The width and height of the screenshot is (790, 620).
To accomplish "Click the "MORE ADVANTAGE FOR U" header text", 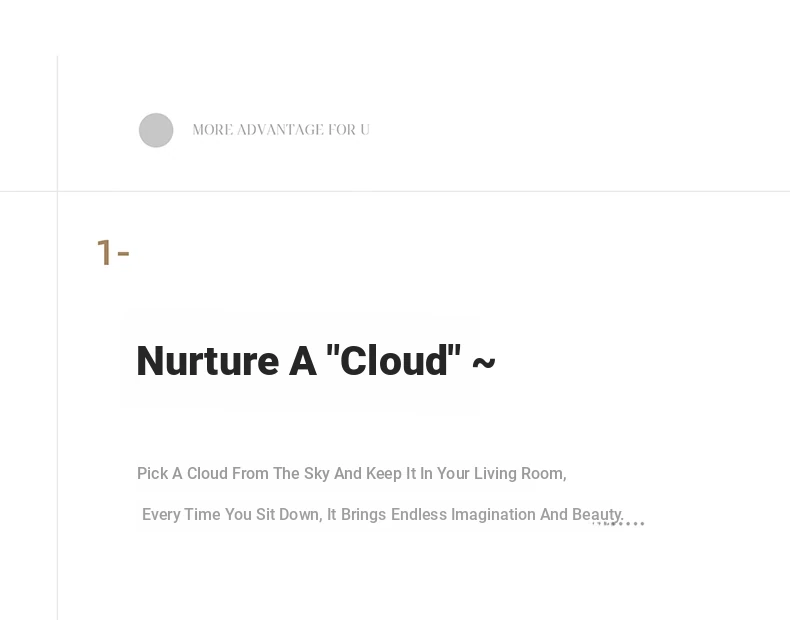I will [280, 130].
